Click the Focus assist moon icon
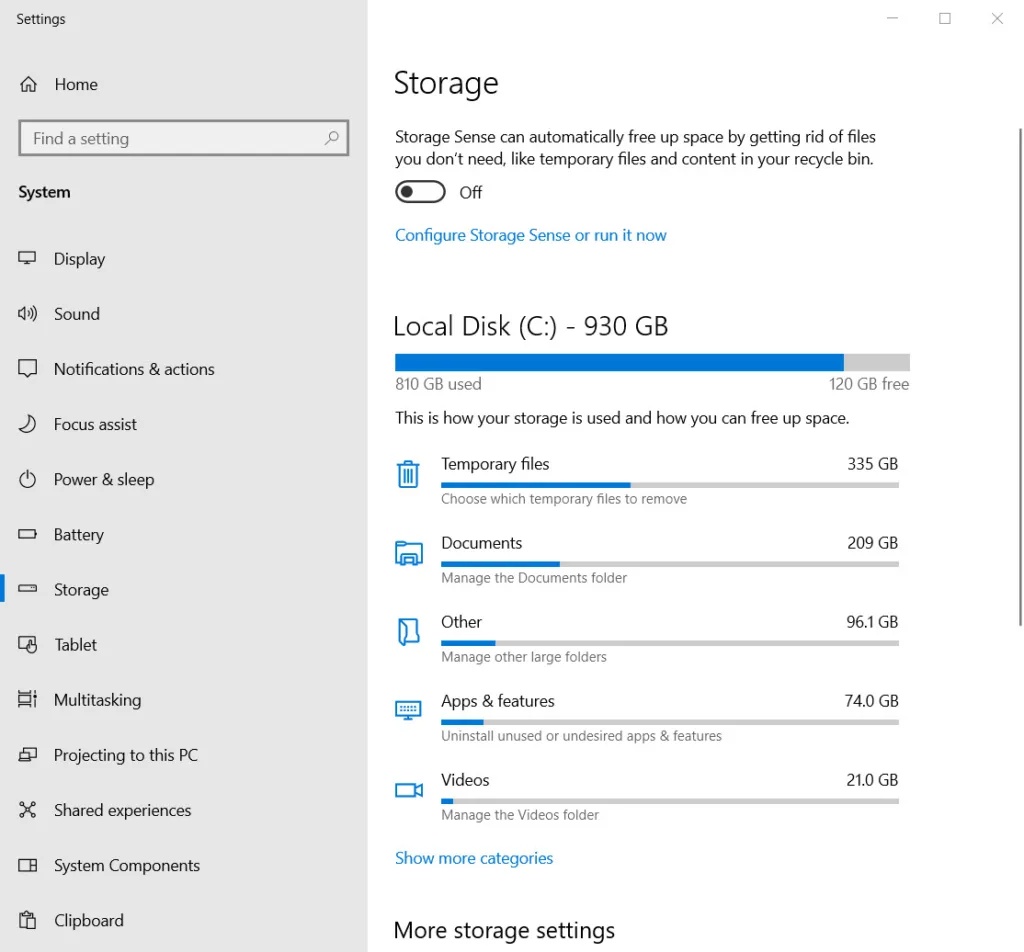Screen dimensions: 1024x952 coord(27,424)
